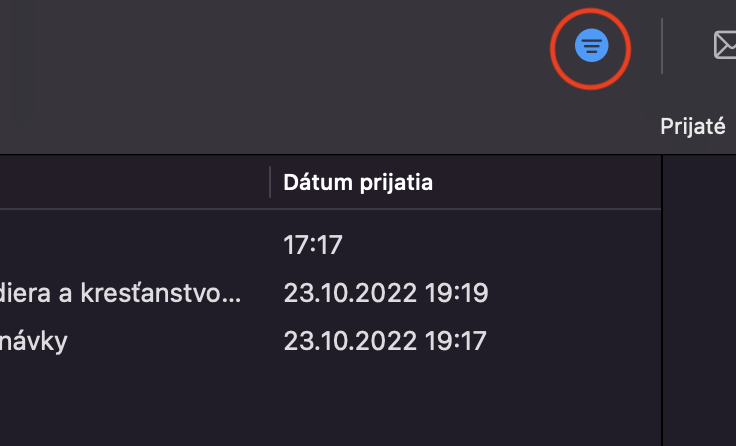Click the envelope get-mail icon
The height and width of the screenshot is (446, 736).
[x=725, y=45]
